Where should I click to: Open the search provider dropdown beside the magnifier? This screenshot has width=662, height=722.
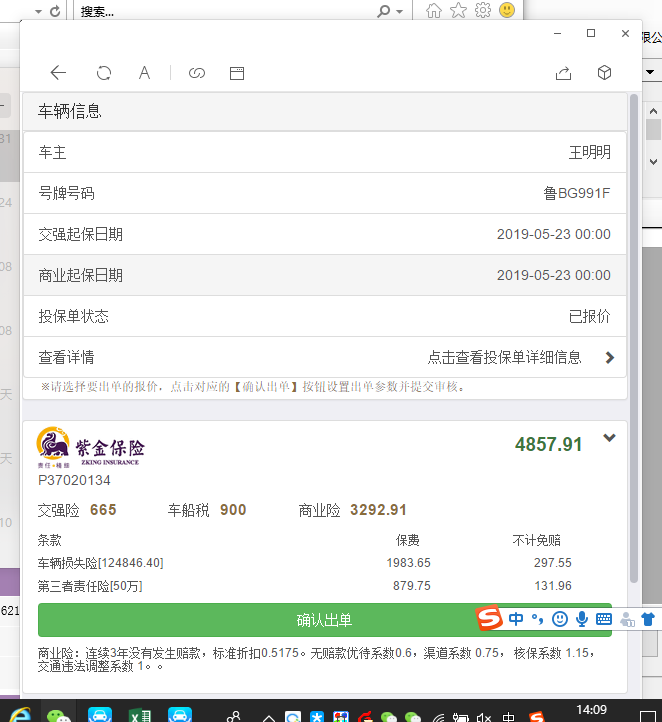399,12
